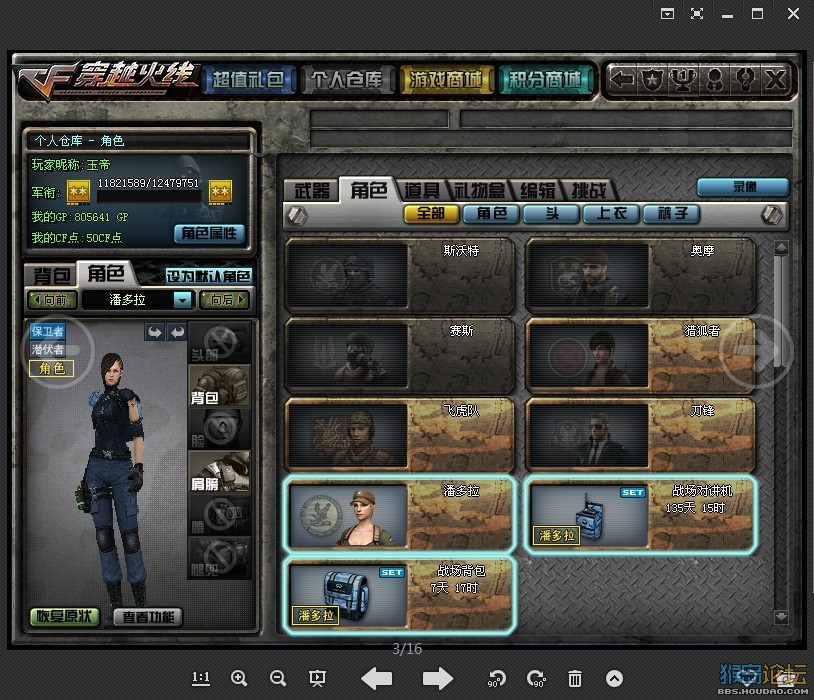This screenshot has width=814, height=700.
Task: Click the 恢复原状 button
Action: tap(64, 616)
